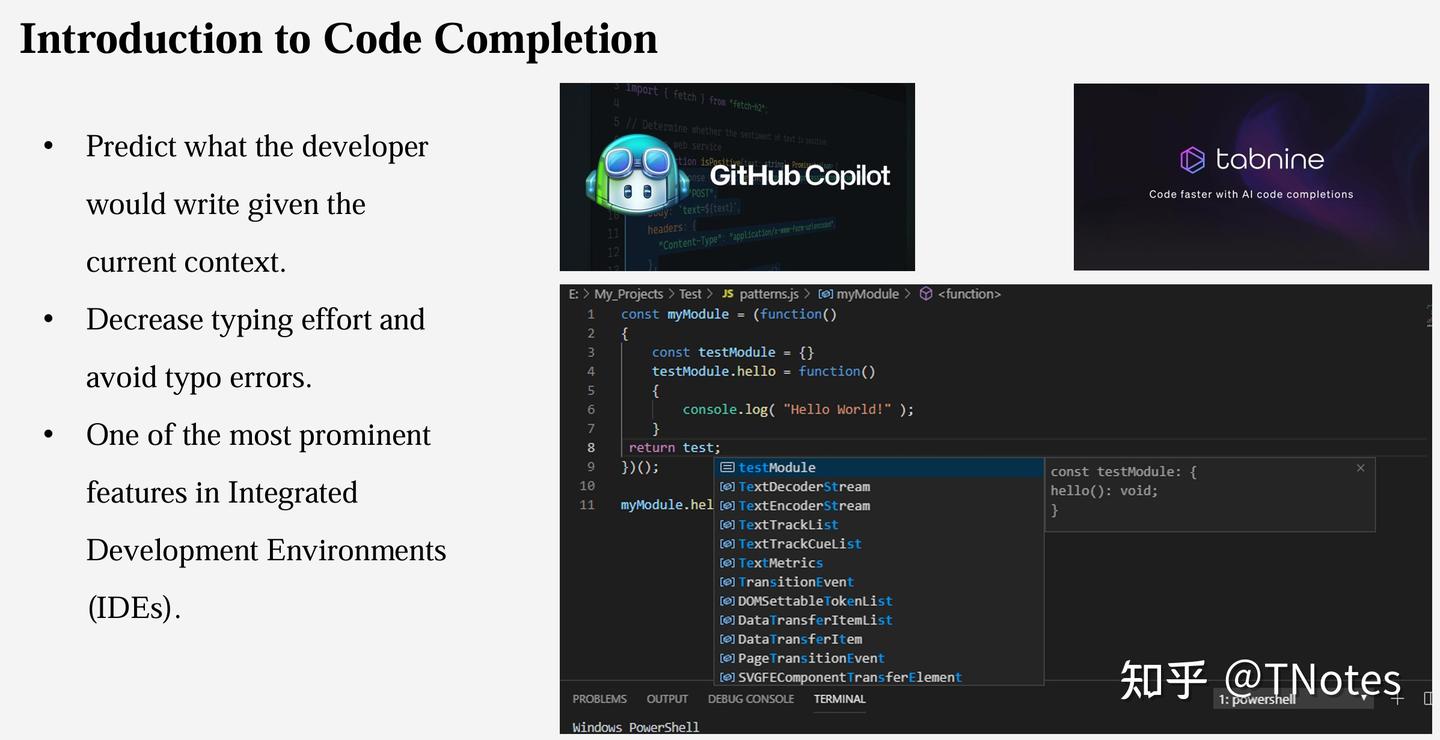Click the icon beside TextMetrics suggestion
This screenshot has height=740, width=1440.
pos(728,563)
